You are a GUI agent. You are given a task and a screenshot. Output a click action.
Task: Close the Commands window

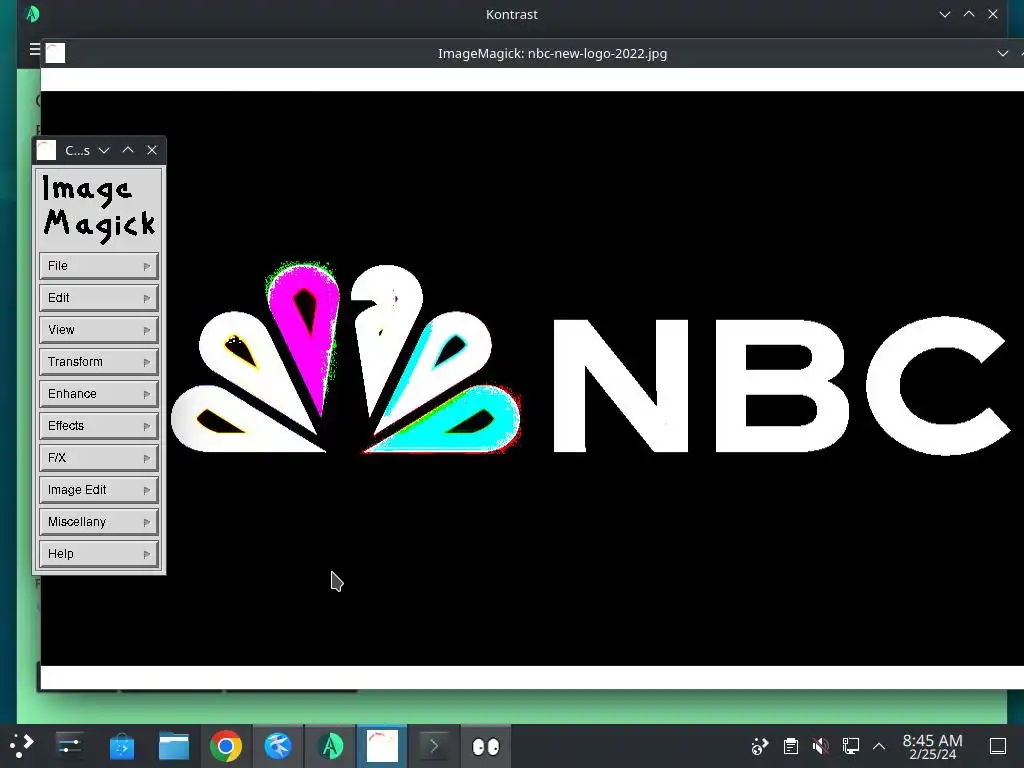click(152, 150)
